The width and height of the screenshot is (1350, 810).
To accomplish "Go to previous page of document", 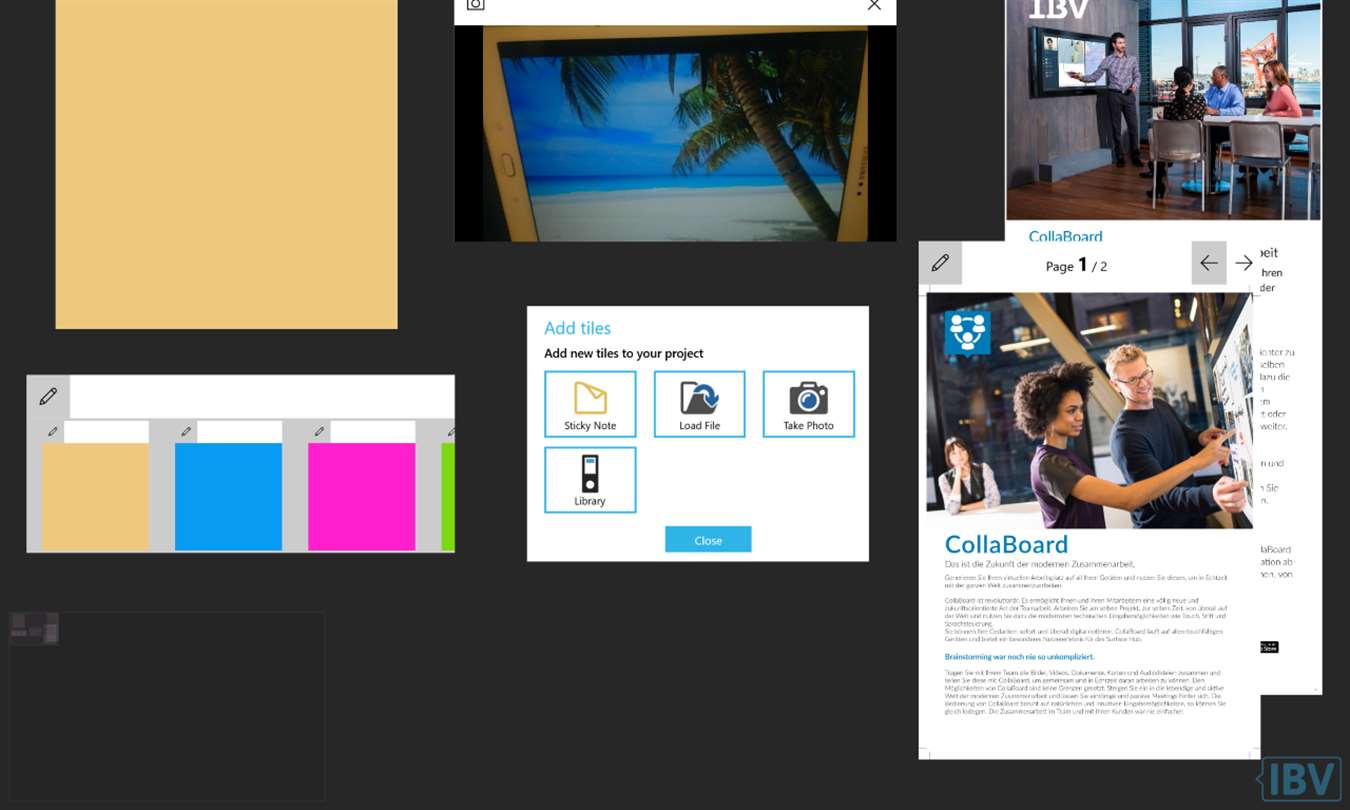I will tap(1209, 263).
